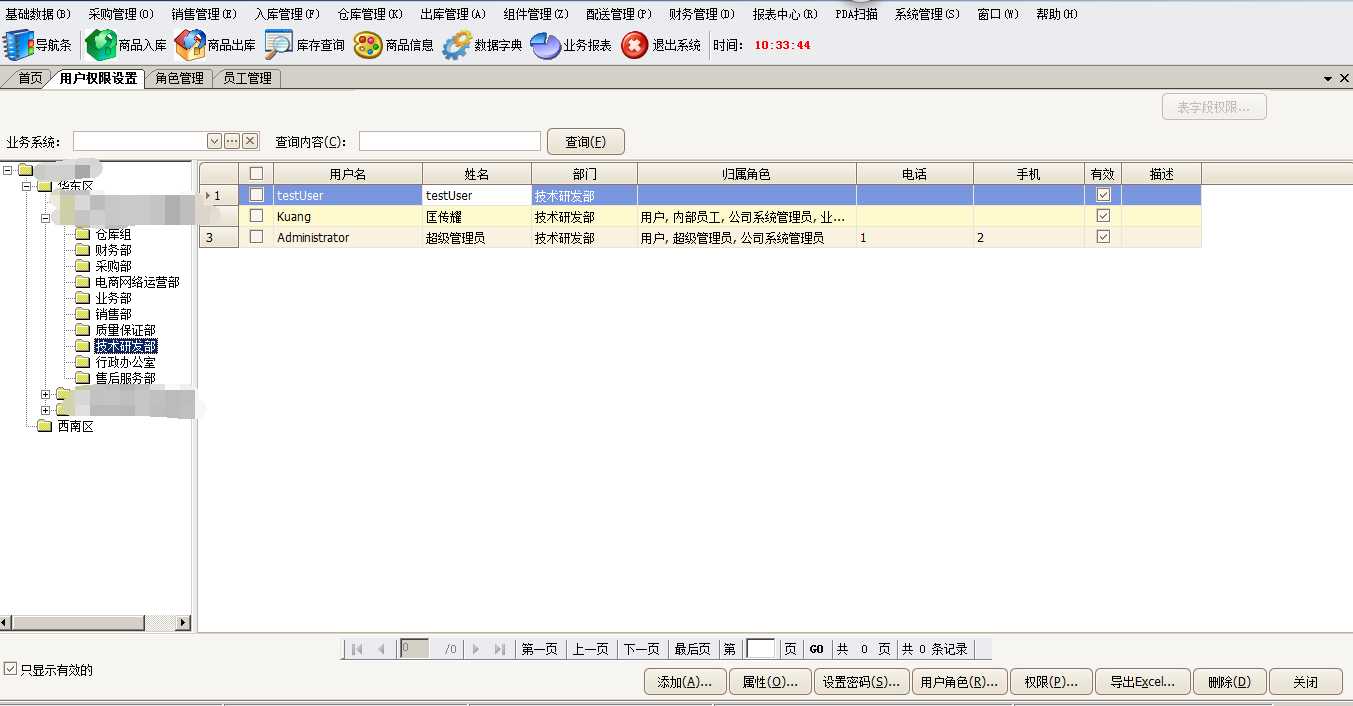Focus the 查询内容 search input
1353x706 pixels.
(x=450, y=141)
